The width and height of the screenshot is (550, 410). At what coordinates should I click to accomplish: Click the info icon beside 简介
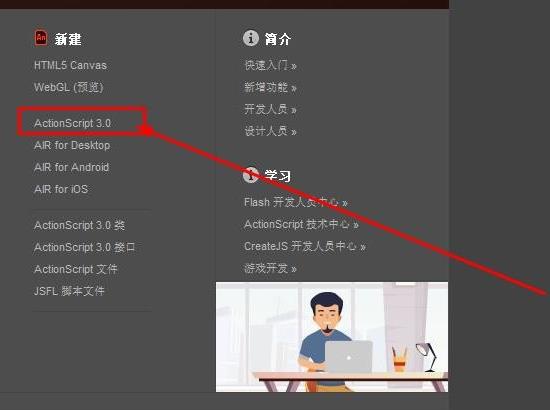pyautogui.click(x=251, y=38)
